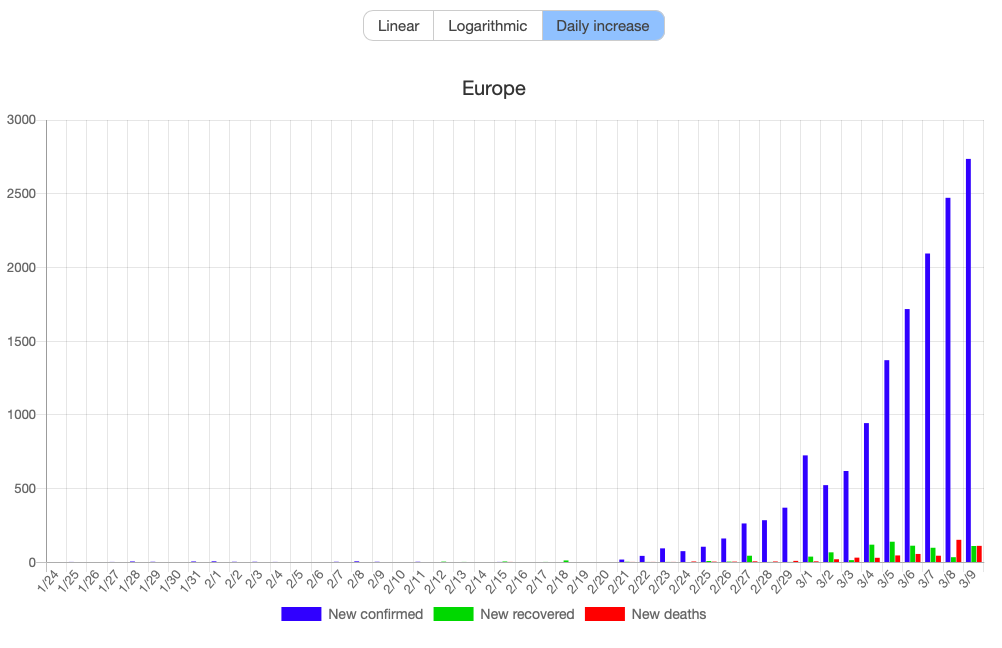Click the blue confirmed bar for 3/4

(x=867, y=493)
